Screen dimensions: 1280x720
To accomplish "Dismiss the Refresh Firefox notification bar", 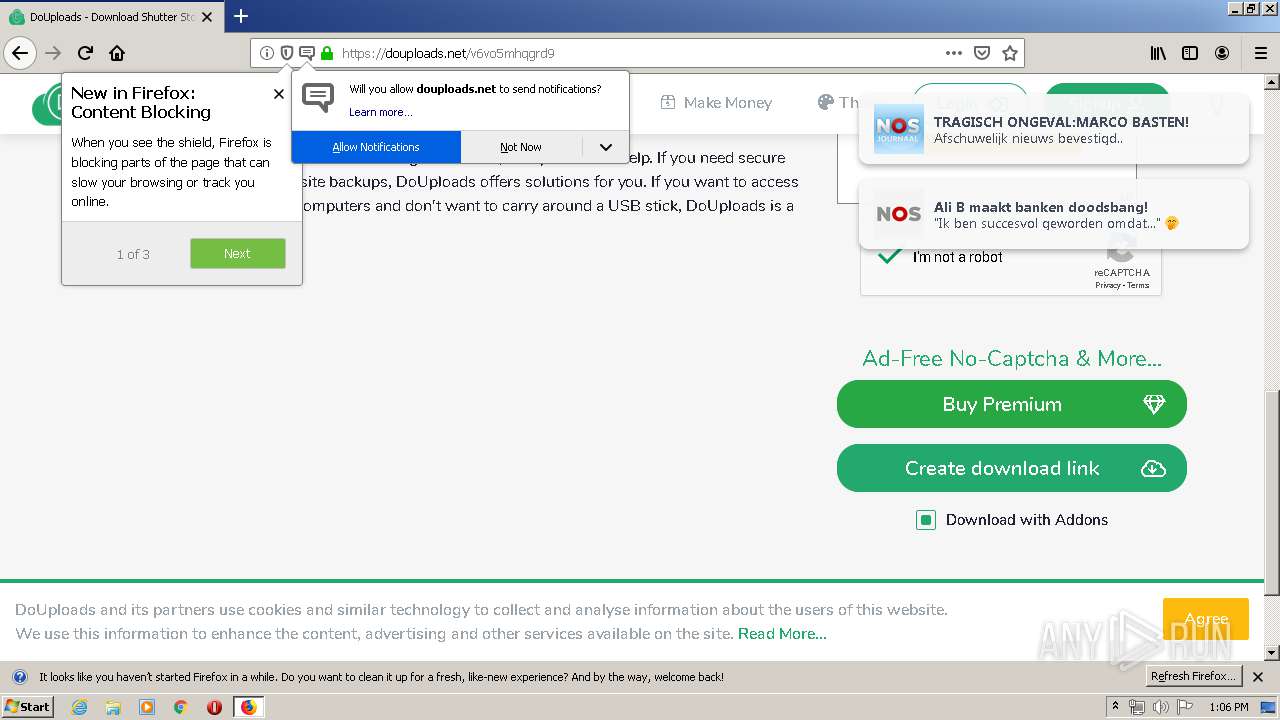I will (x=1258, y=677).
